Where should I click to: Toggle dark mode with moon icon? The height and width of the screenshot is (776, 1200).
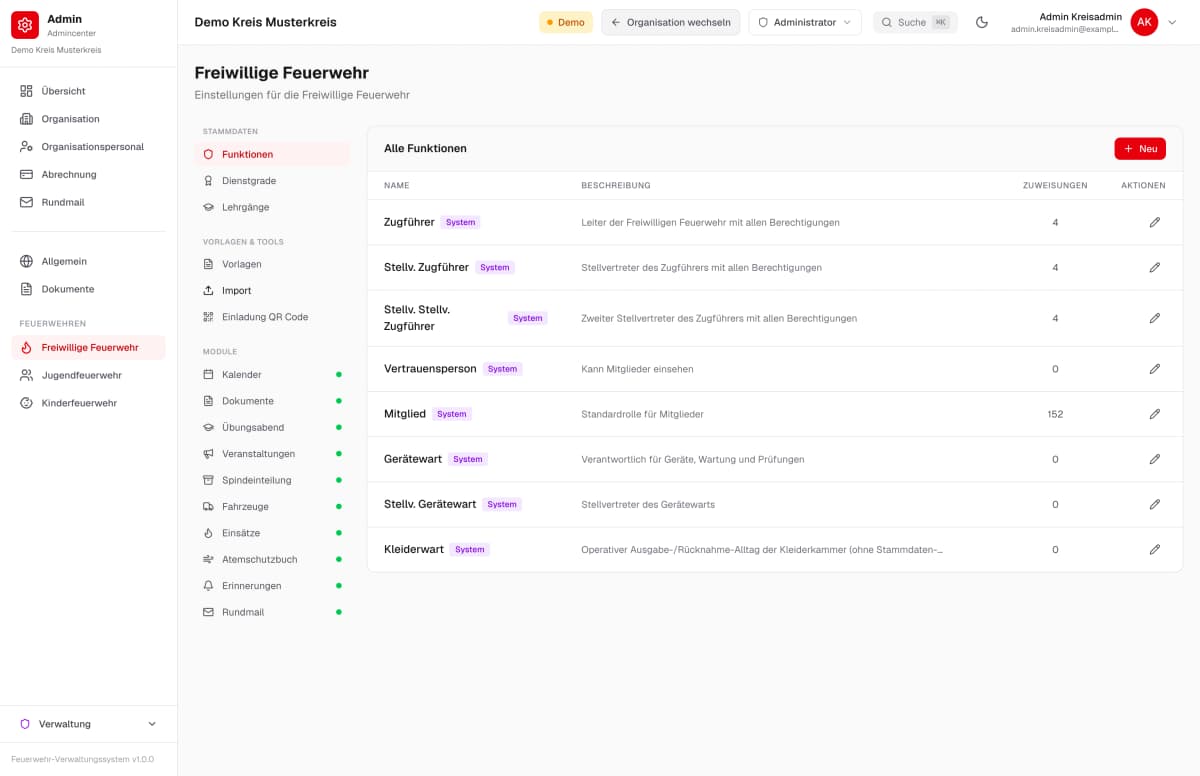[982, 22]
